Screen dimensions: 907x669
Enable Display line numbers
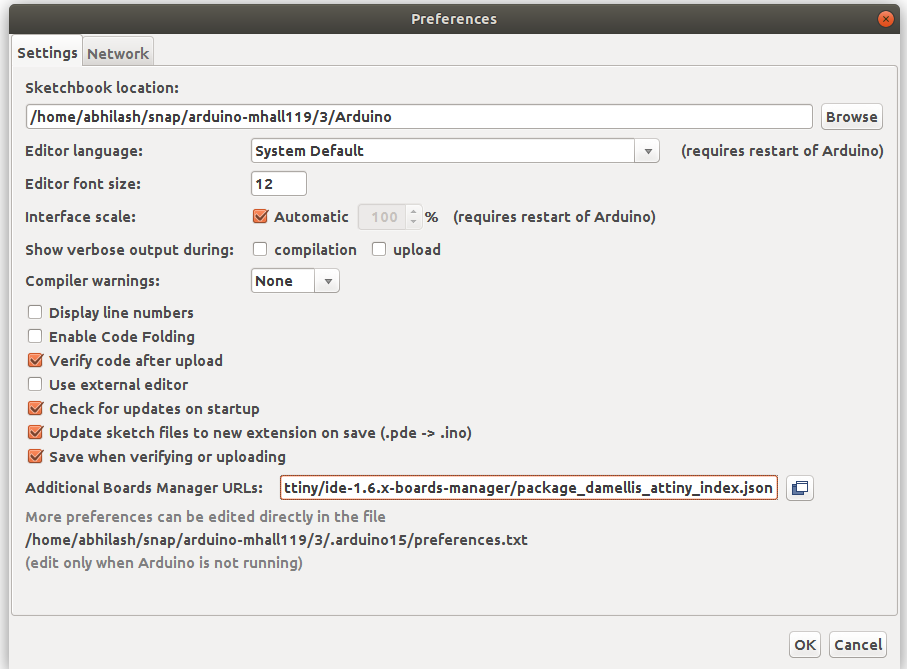[x=35, y=312]
